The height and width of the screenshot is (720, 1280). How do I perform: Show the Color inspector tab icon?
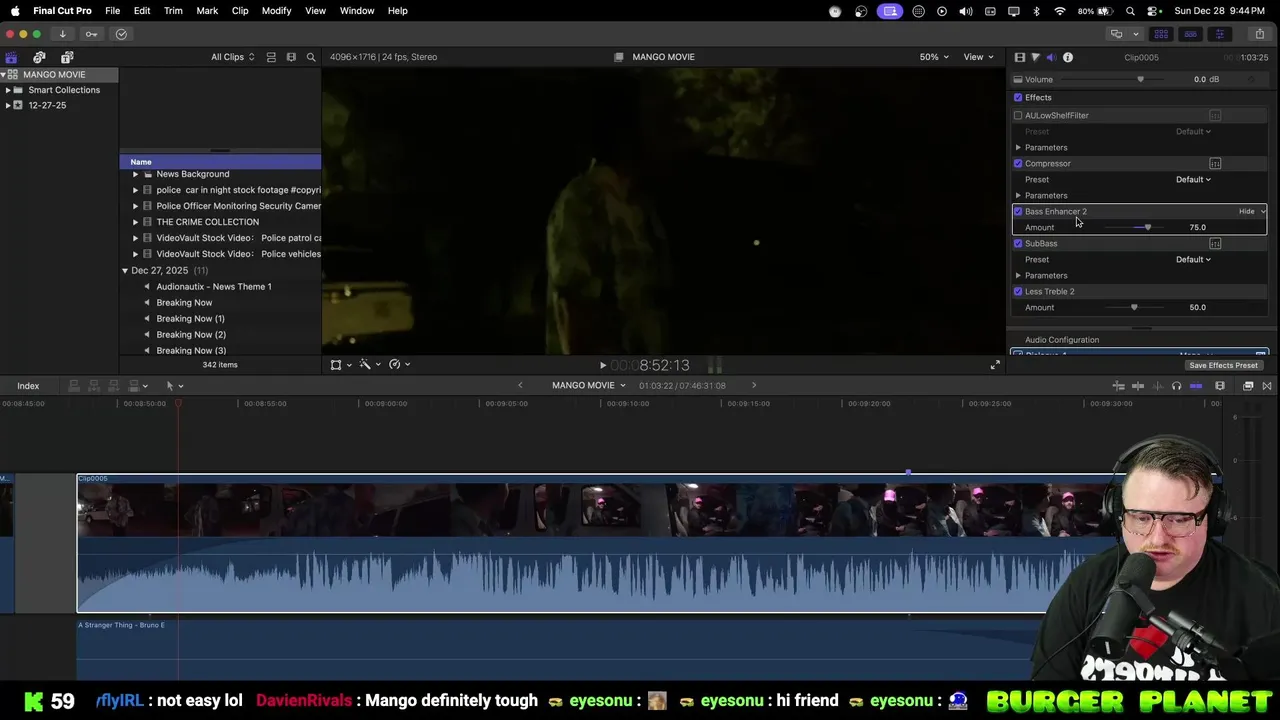(1035, 57)
